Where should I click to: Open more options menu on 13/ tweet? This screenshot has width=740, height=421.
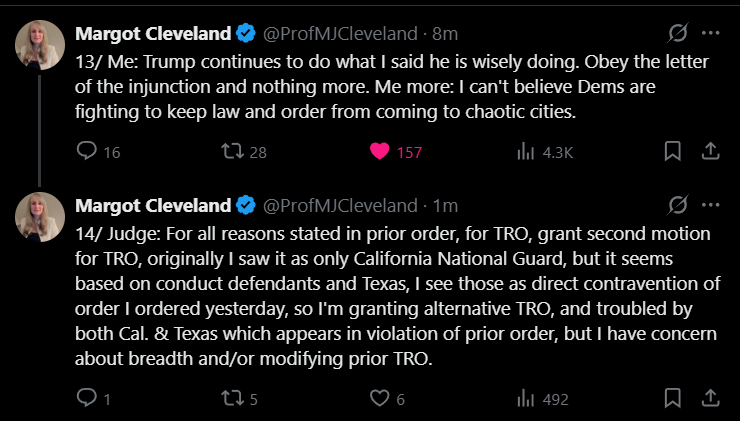[710, 33]
